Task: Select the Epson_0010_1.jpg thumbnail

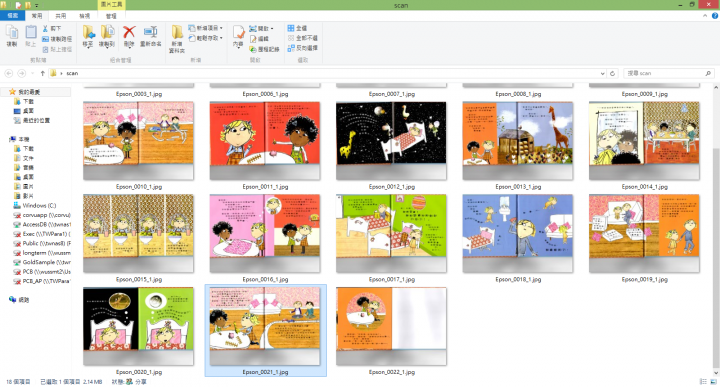Action: pos(138,140)
